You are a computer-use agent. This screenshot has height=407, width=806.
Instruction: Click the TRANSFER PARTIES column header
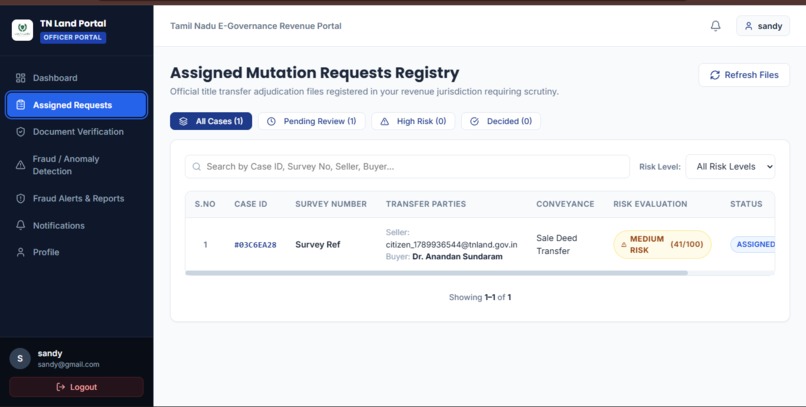(x=426, y=204)
